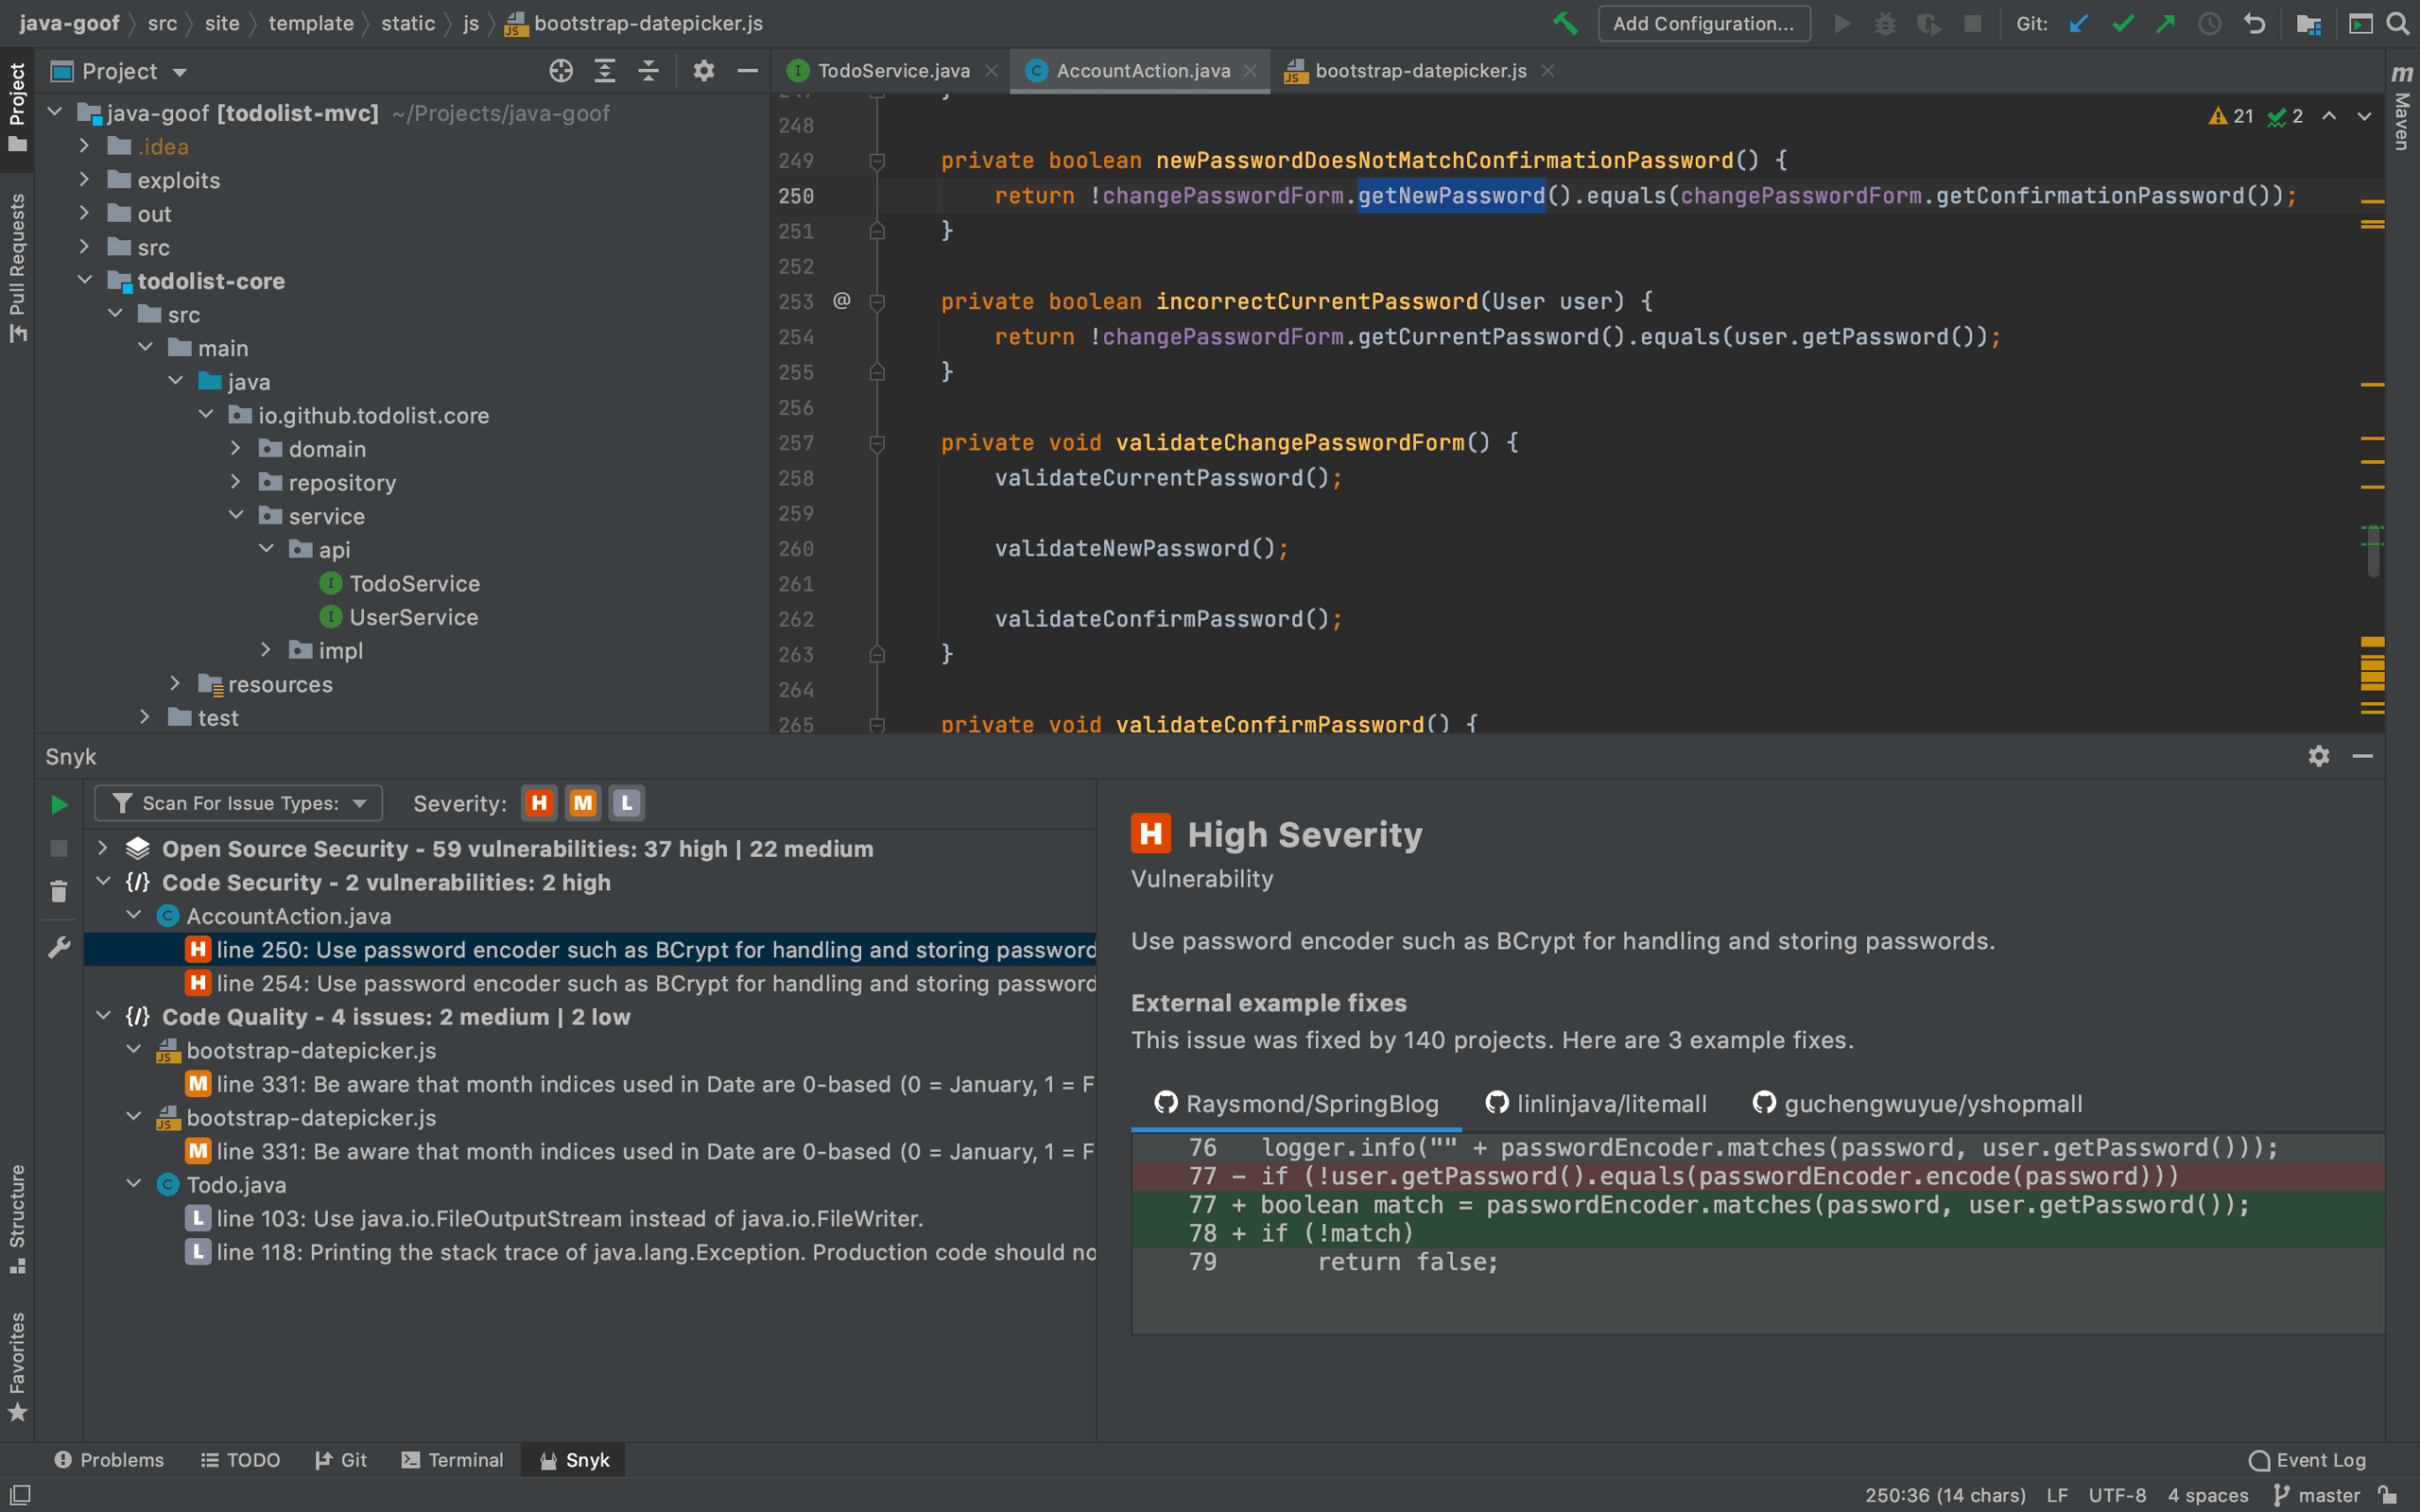Expand the Todo.java issues tree item

(138, 1183)
